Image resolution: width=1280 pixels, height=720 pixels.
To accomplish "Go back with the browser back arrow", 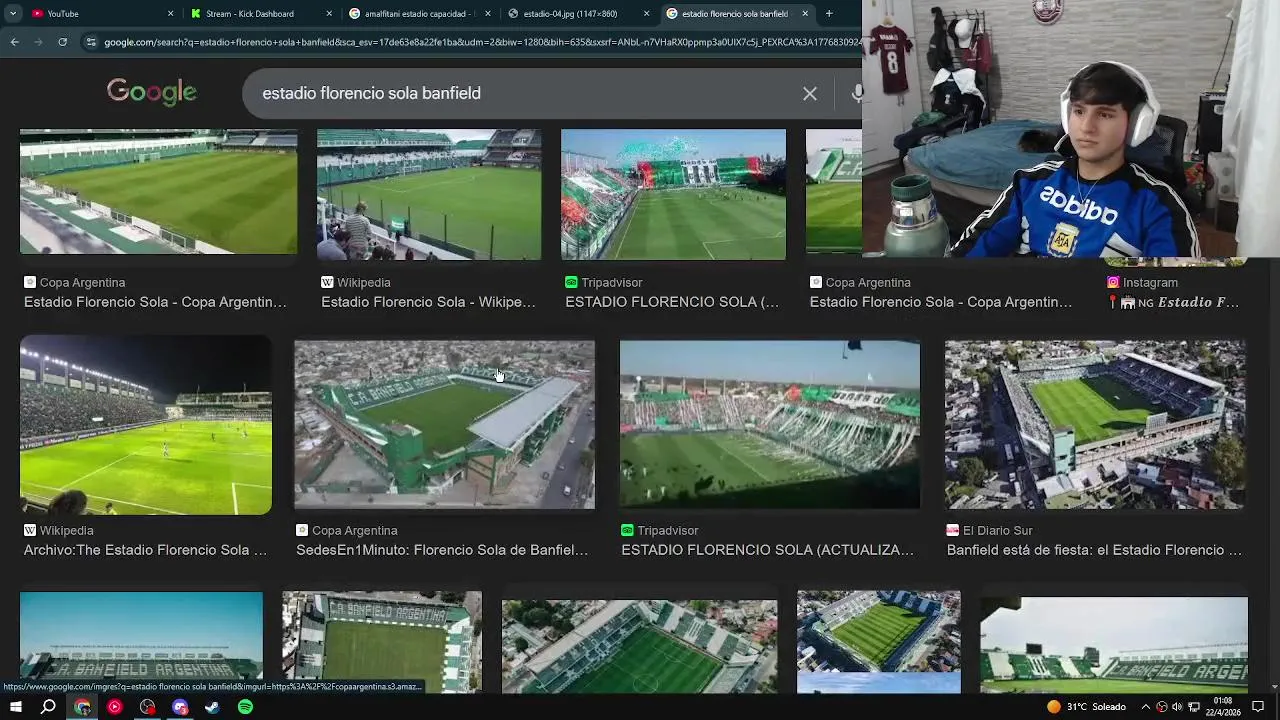I will coord(14,42).
